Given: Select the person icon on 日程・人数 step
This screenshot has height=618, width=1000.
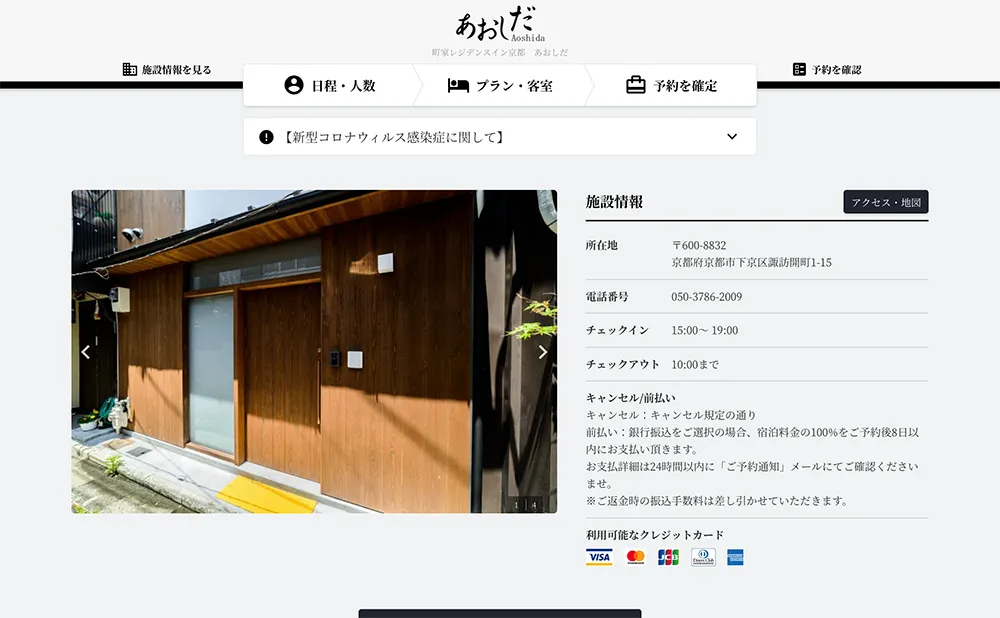Looking at the screenshot, I should point(291,85).
